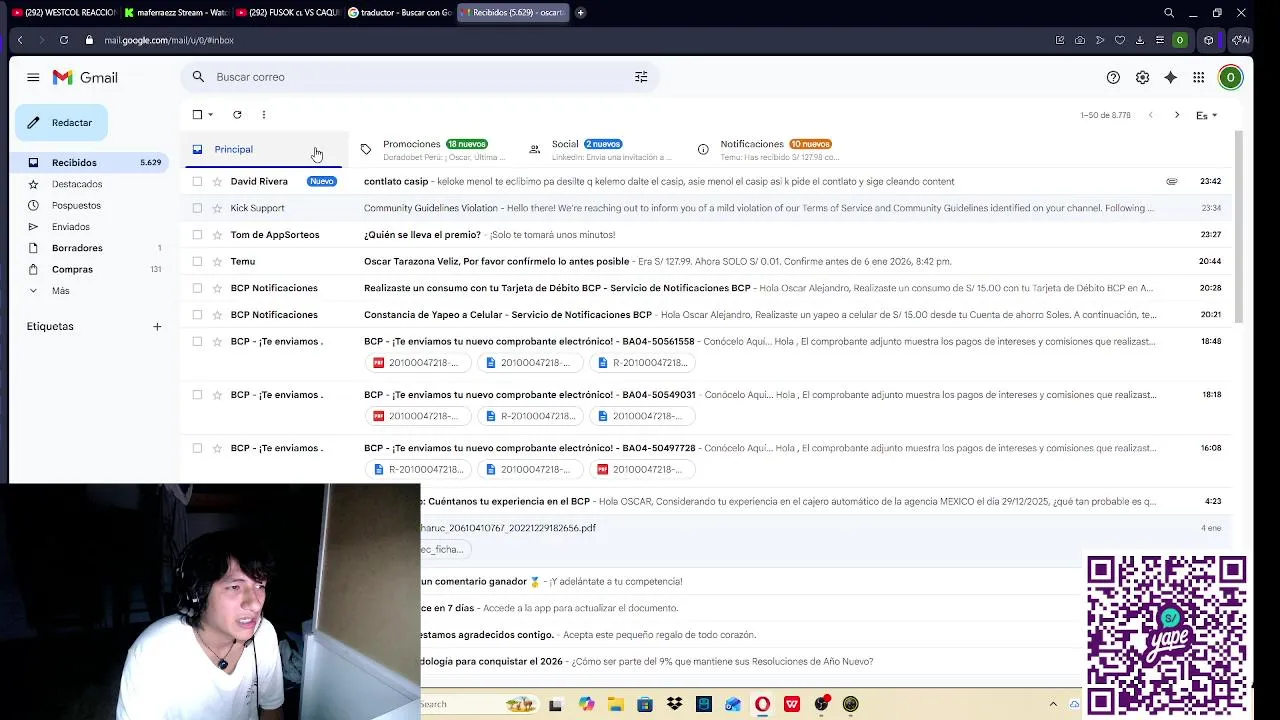Open input language Es dropdown
This screenshot has height=720, width=1280.
(1206, 115)
